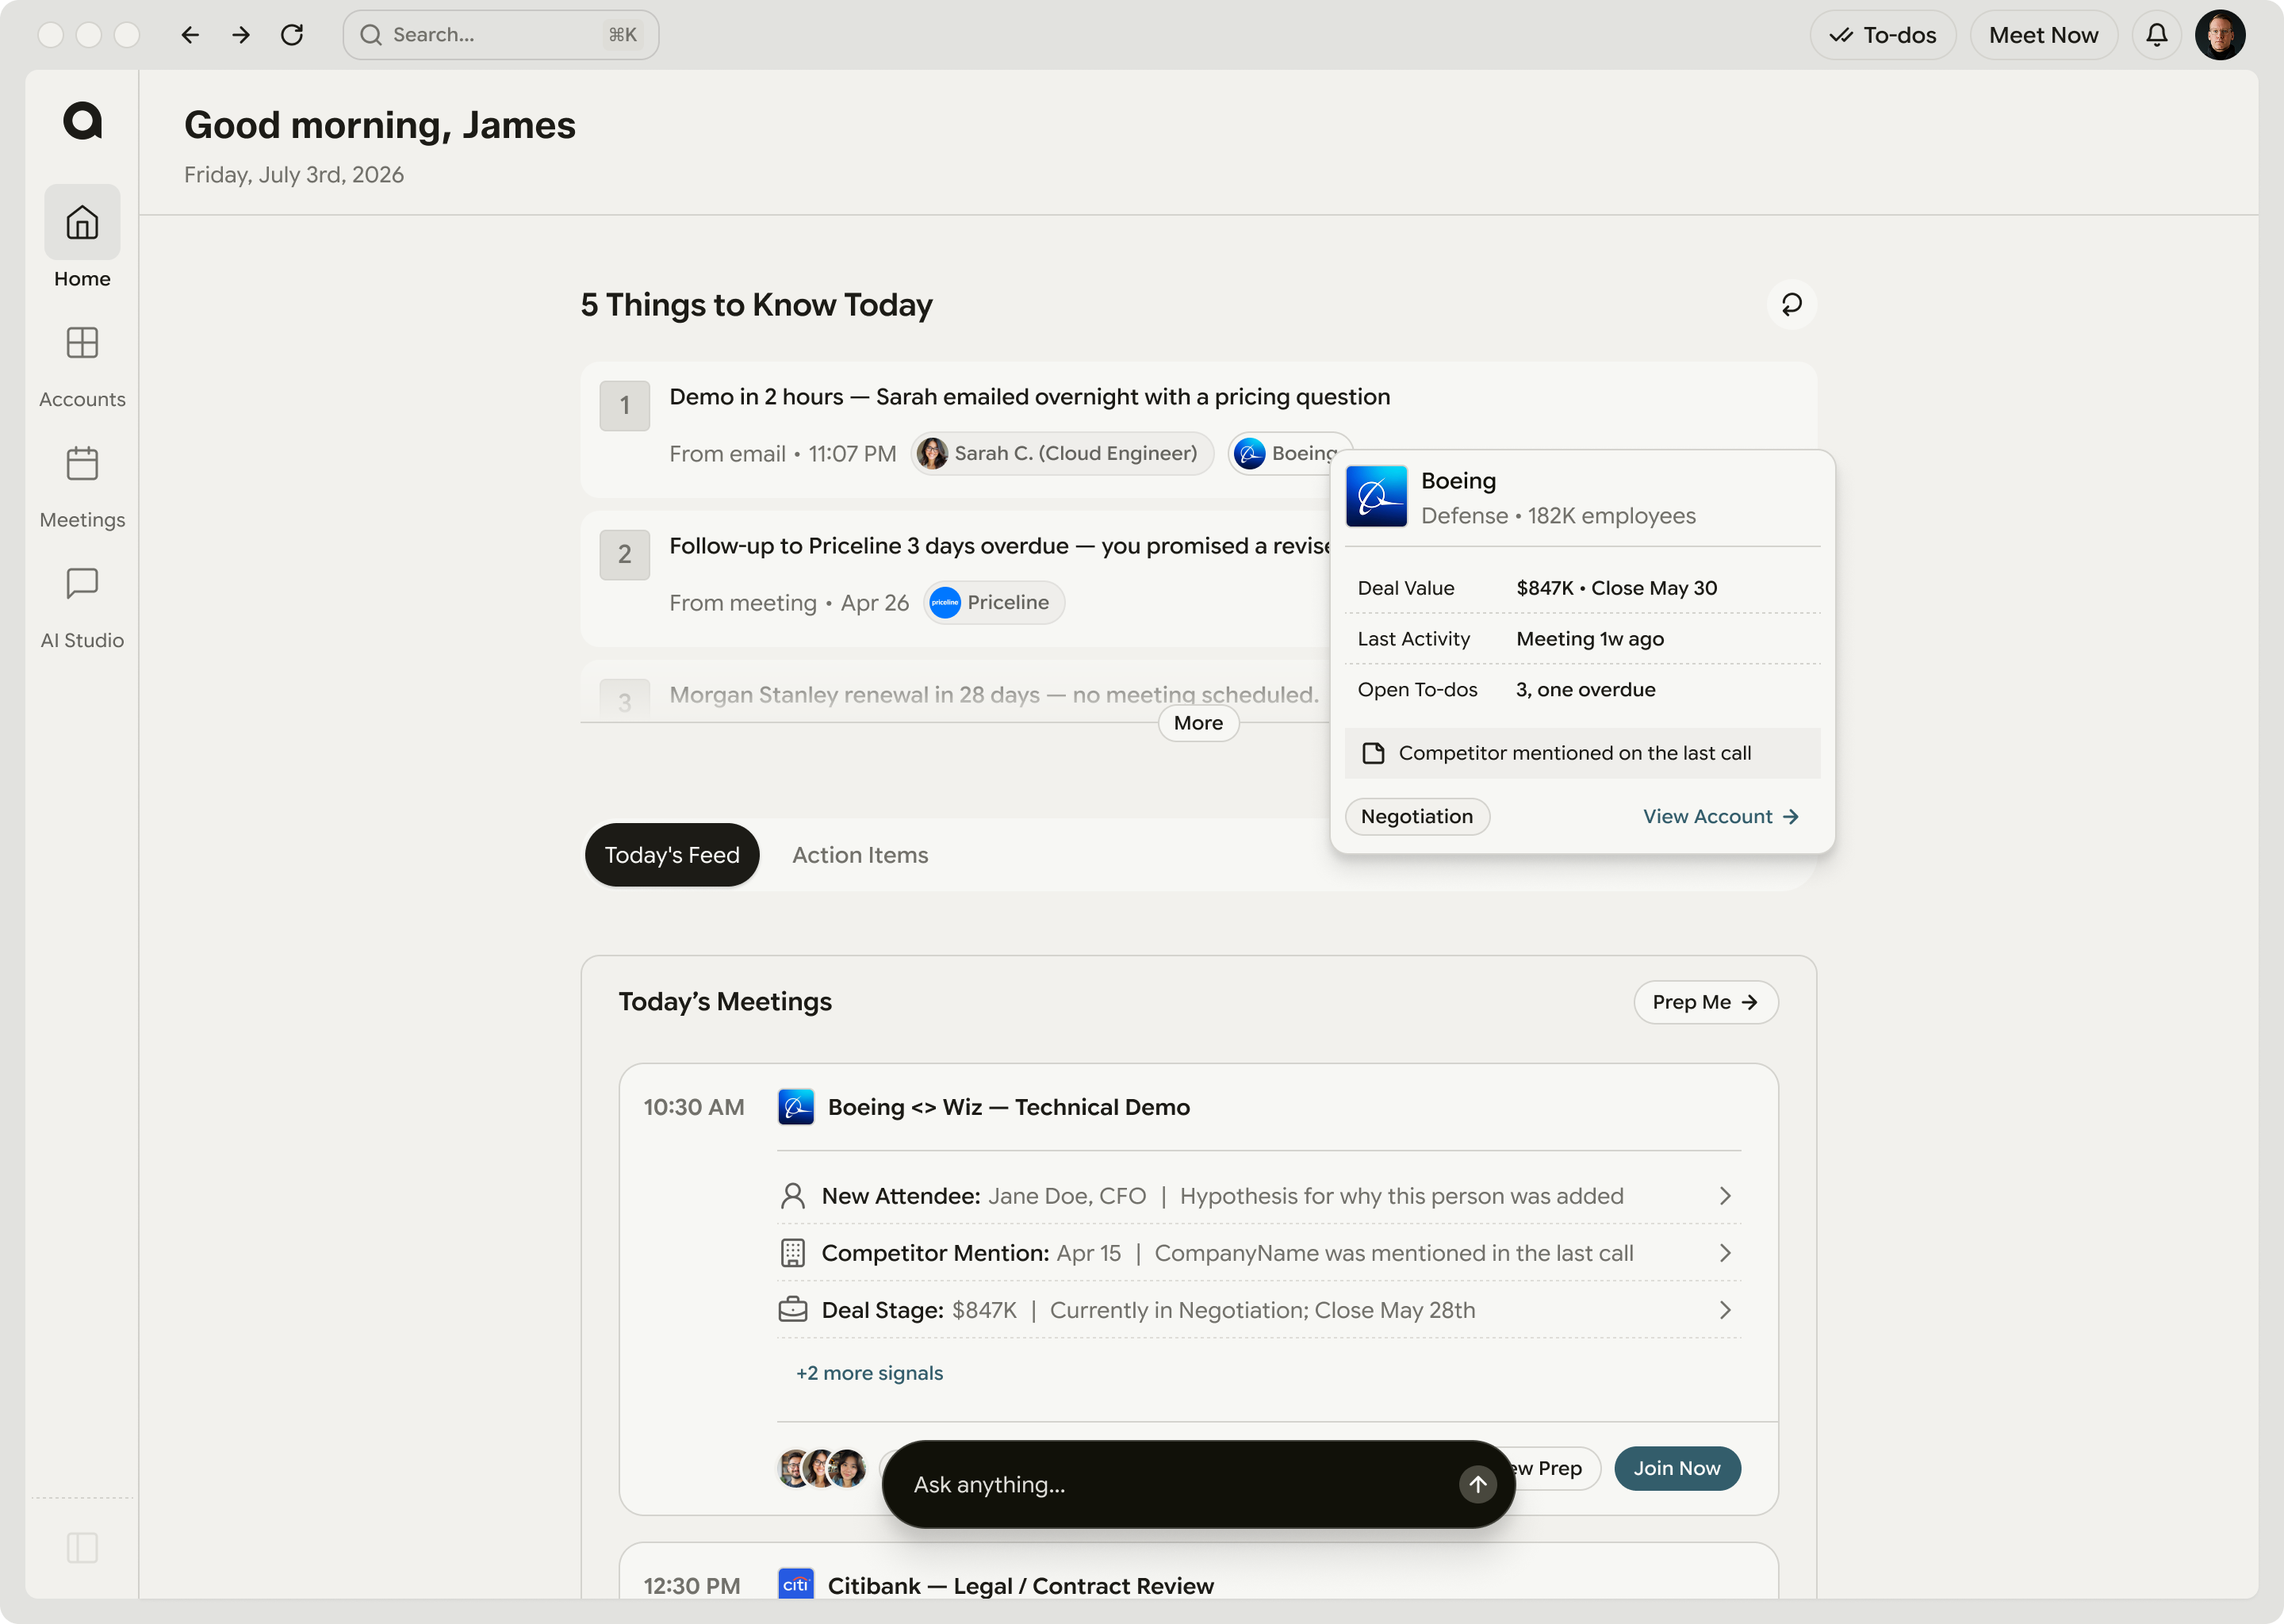Open AI Studio chat icon

(82, 583)
